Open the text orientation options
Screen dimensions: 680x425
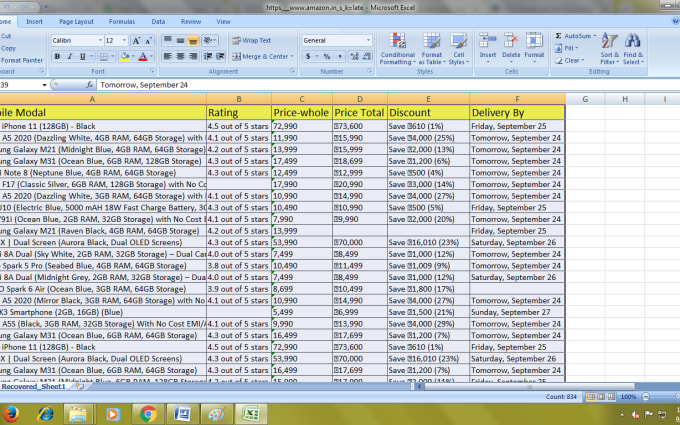(x=210, y=40)
